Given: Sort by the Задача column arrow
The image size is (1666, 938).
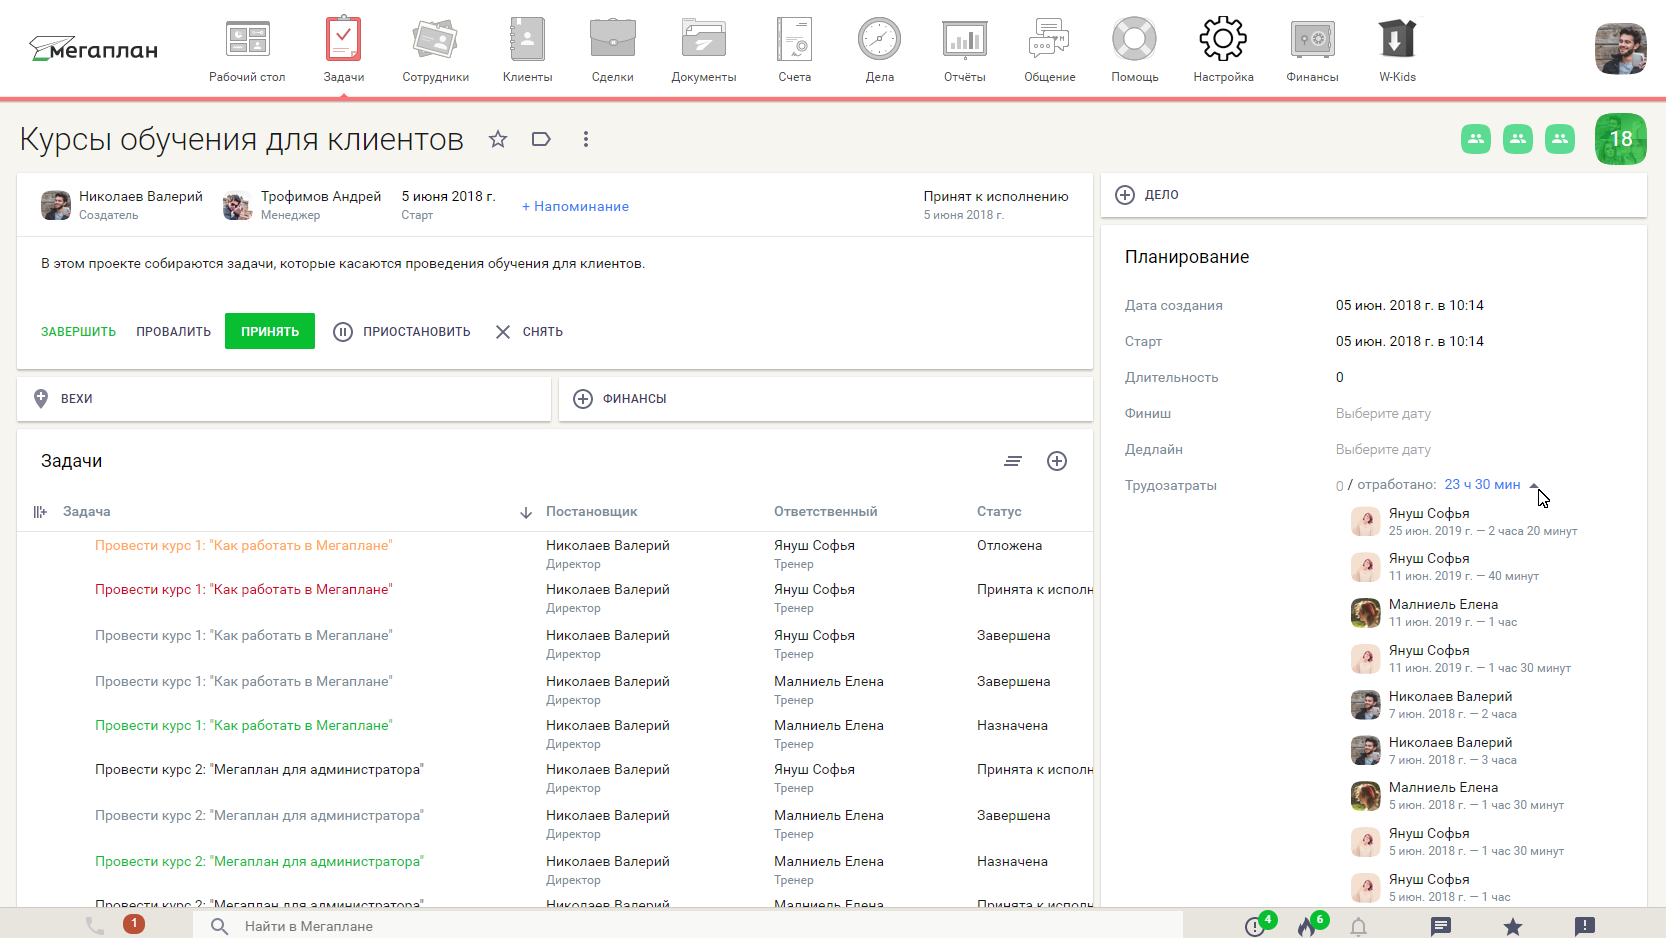Looking at the screenshot, I should click(526, 513).
